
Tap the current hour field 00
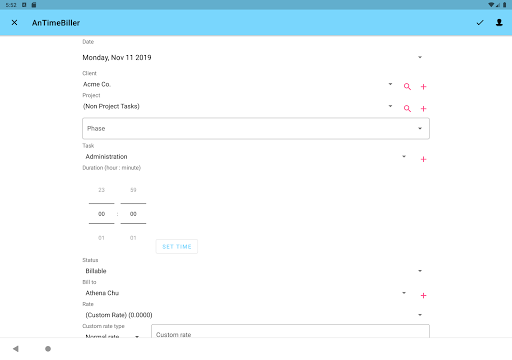(x=101, y=214)
